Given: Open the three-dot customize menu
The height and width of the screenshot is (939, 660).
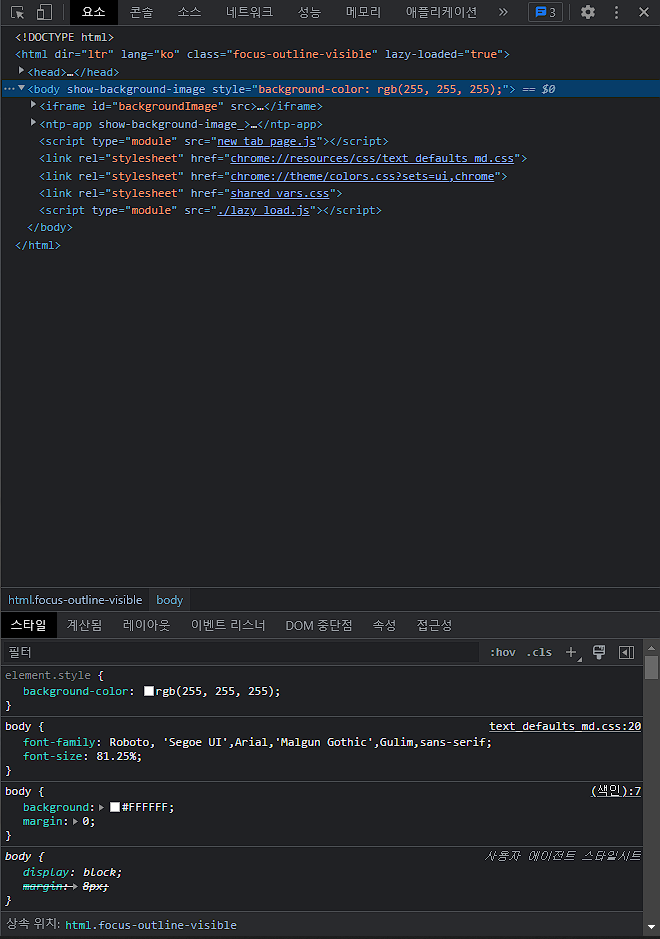Looking at the screenshot, I should pyautogui.click(x=616, y=12).
